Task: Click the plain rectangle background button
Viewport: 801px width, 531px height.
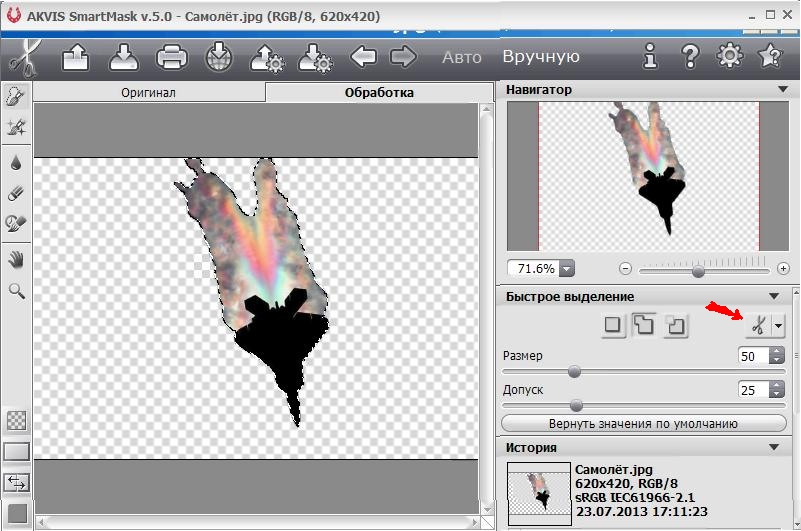Action: [17, 452]
